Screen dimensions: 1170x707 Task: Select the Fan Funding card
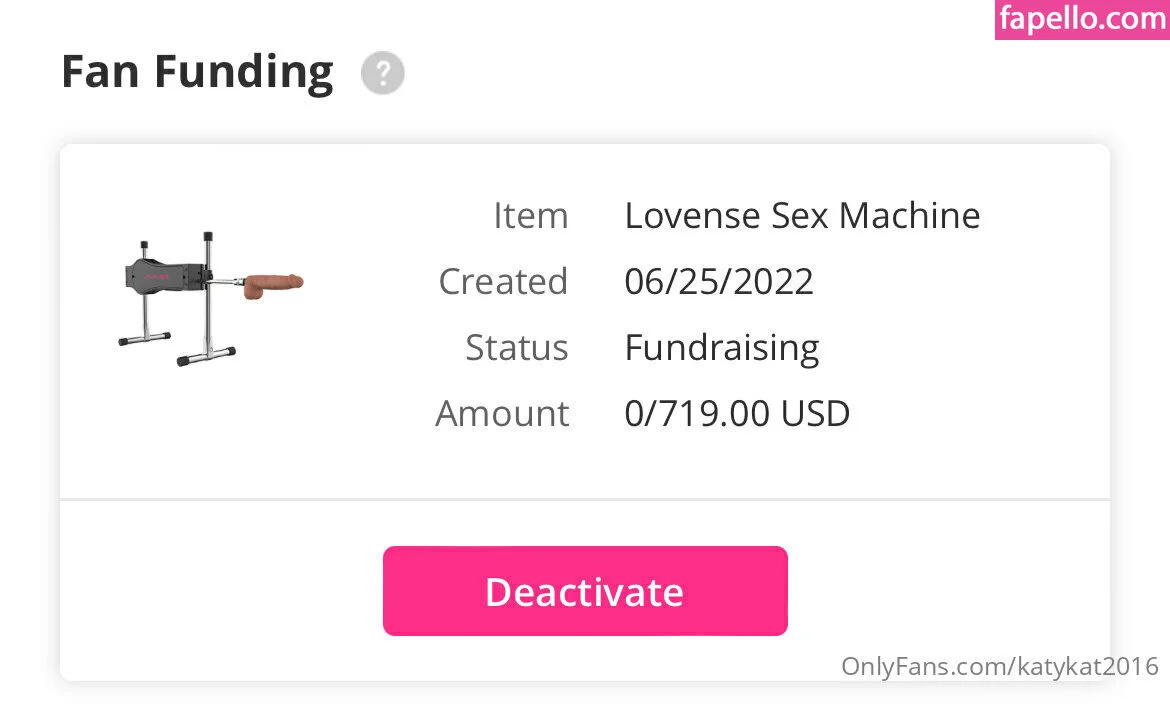(585, 410)
